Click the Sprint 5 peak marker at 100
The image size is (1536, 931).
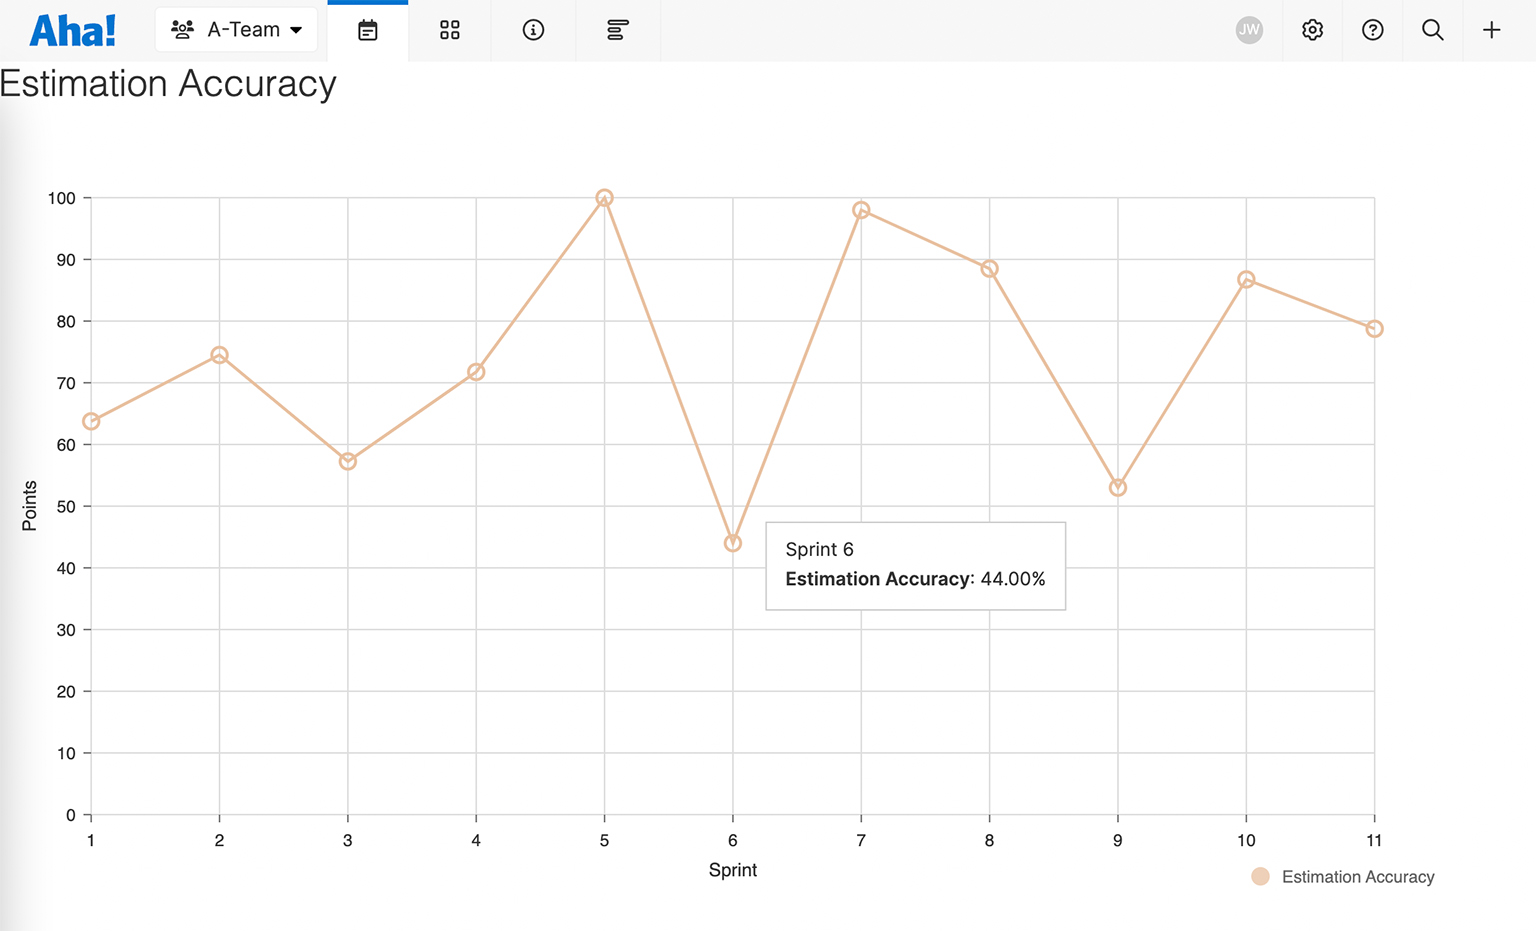click(603, 197)
